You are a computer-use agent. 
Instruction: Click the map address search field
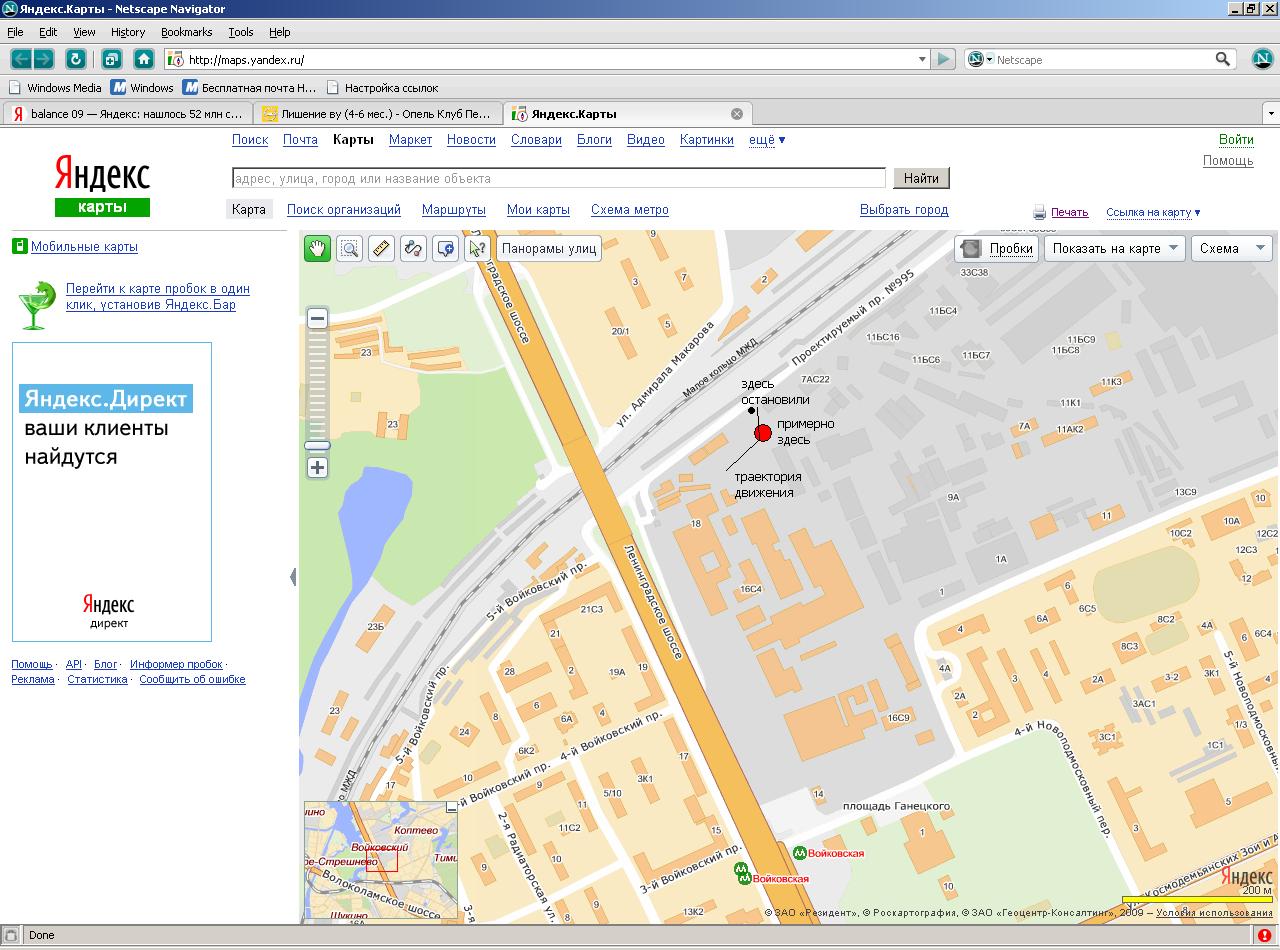click(559, 178)
